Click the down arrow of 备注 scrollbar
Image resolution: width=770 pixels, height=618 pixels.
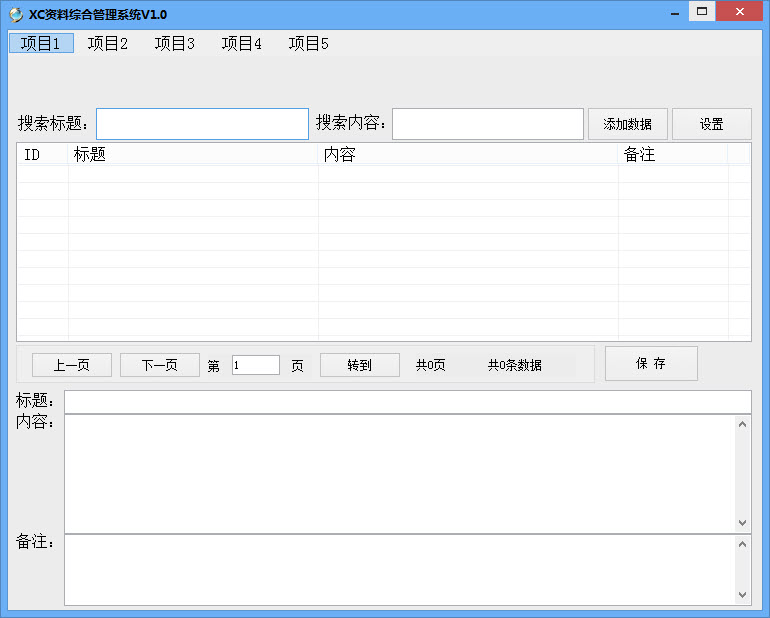[x=742, y=595]
